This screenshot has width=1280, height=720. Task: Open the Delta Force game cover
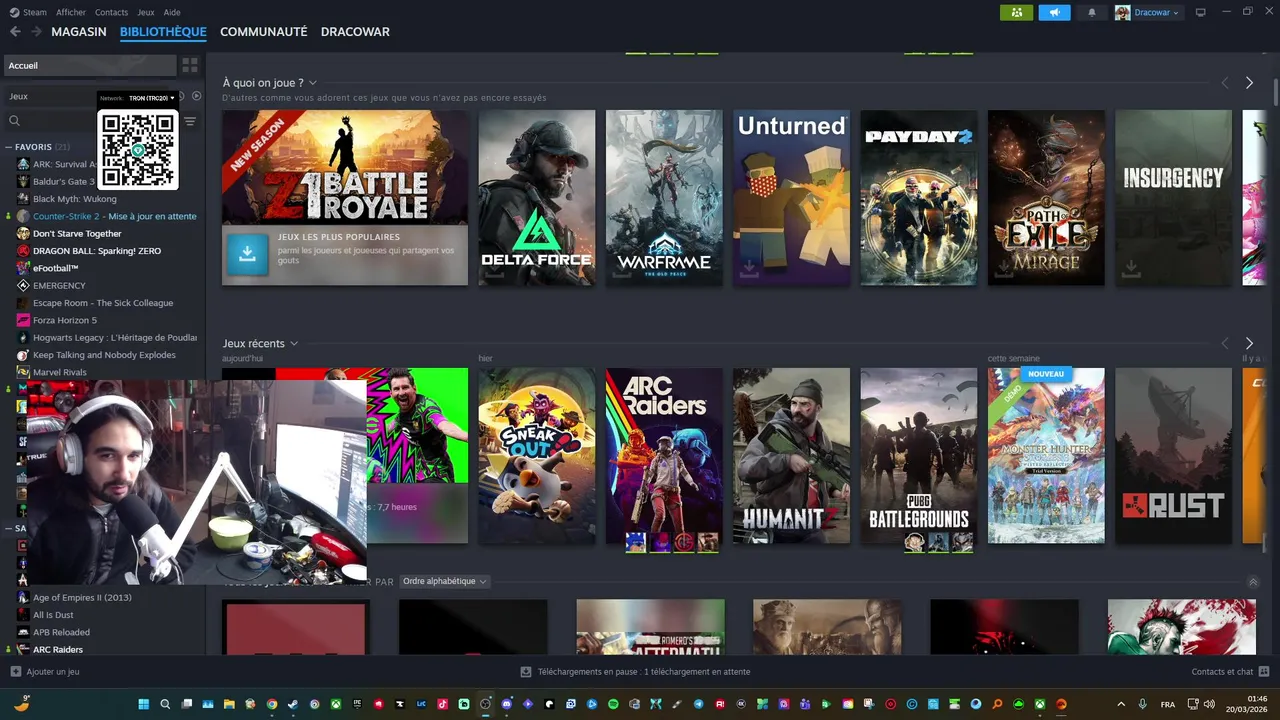536,197
